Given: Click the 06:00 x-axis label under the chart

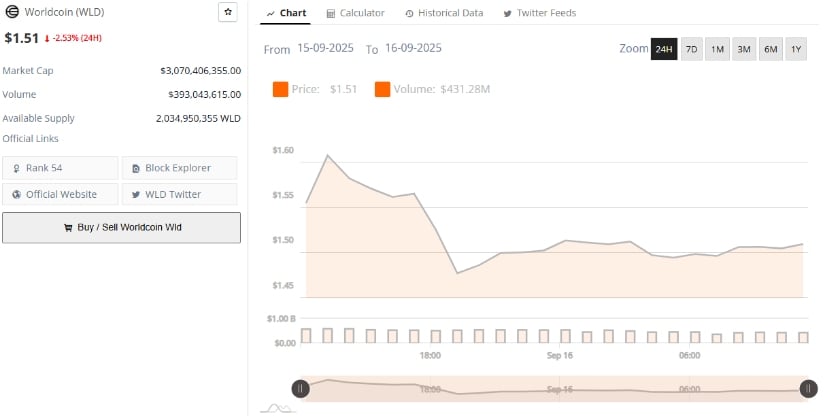Looking at the screenshot, I should point(689,356).
